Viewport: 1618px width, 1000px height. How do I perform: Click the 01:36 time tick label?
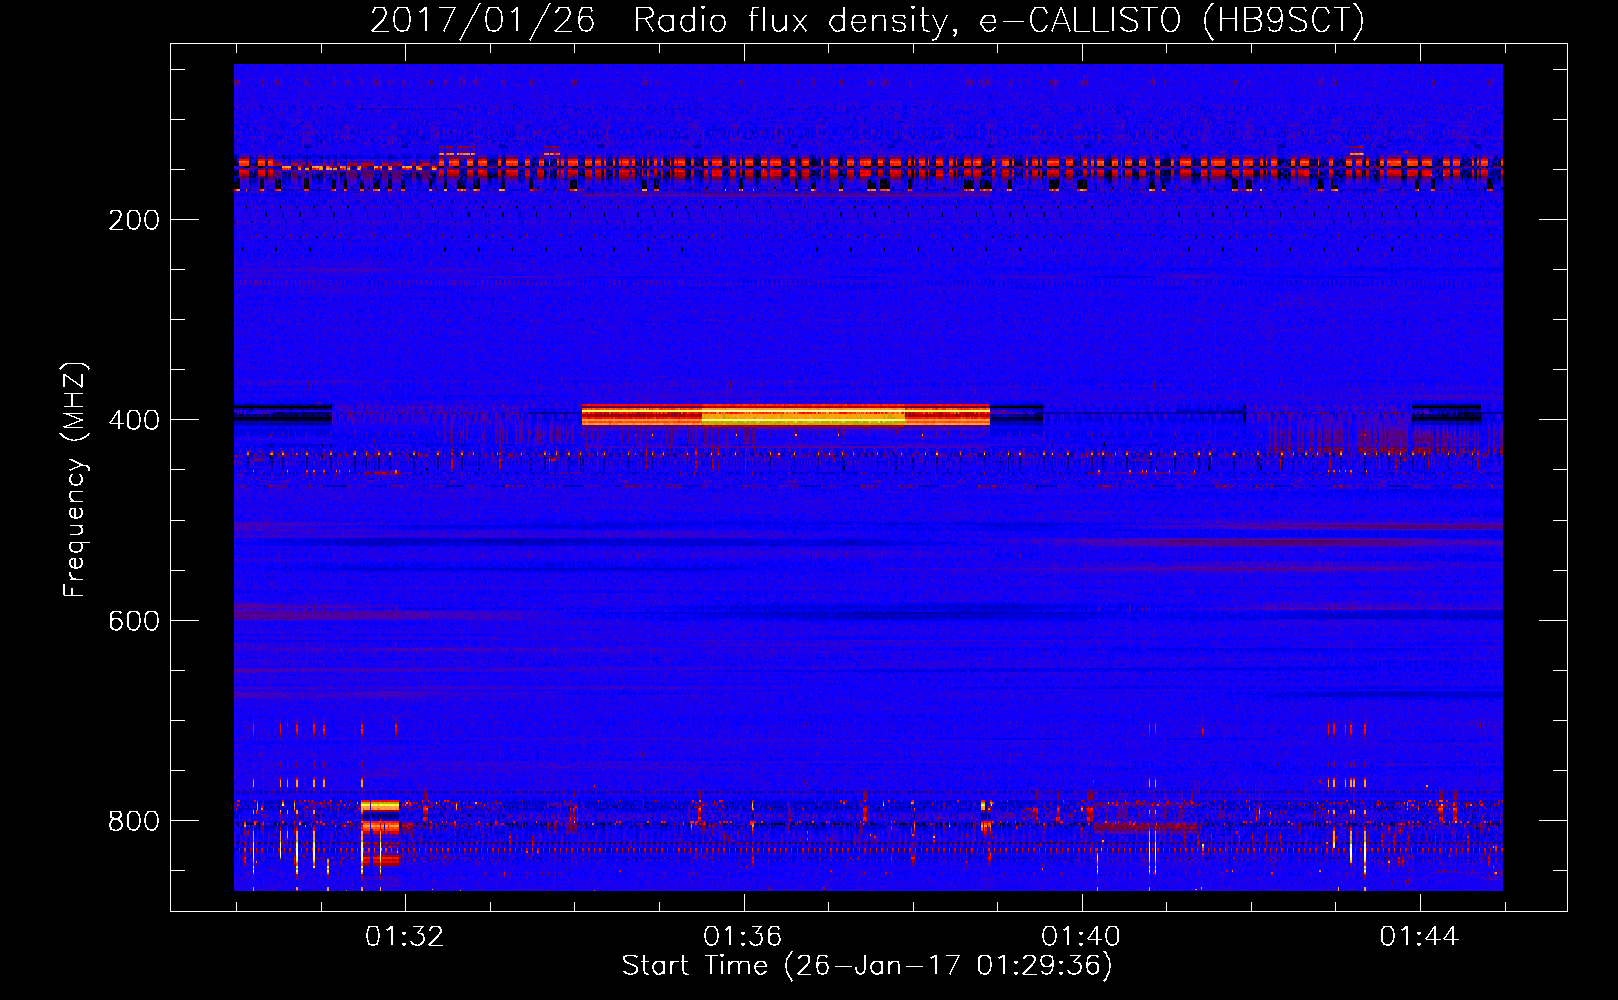coord(743,937)
